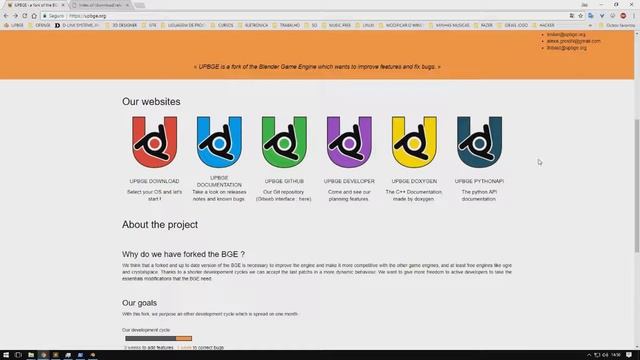Open the LINUX bookmark folder

pos(365,25)
